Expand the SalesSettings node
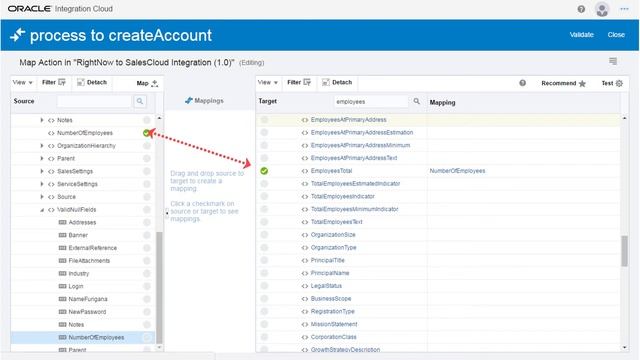The image size is (640, 360). pyautogui.click(x=42, y=171)
